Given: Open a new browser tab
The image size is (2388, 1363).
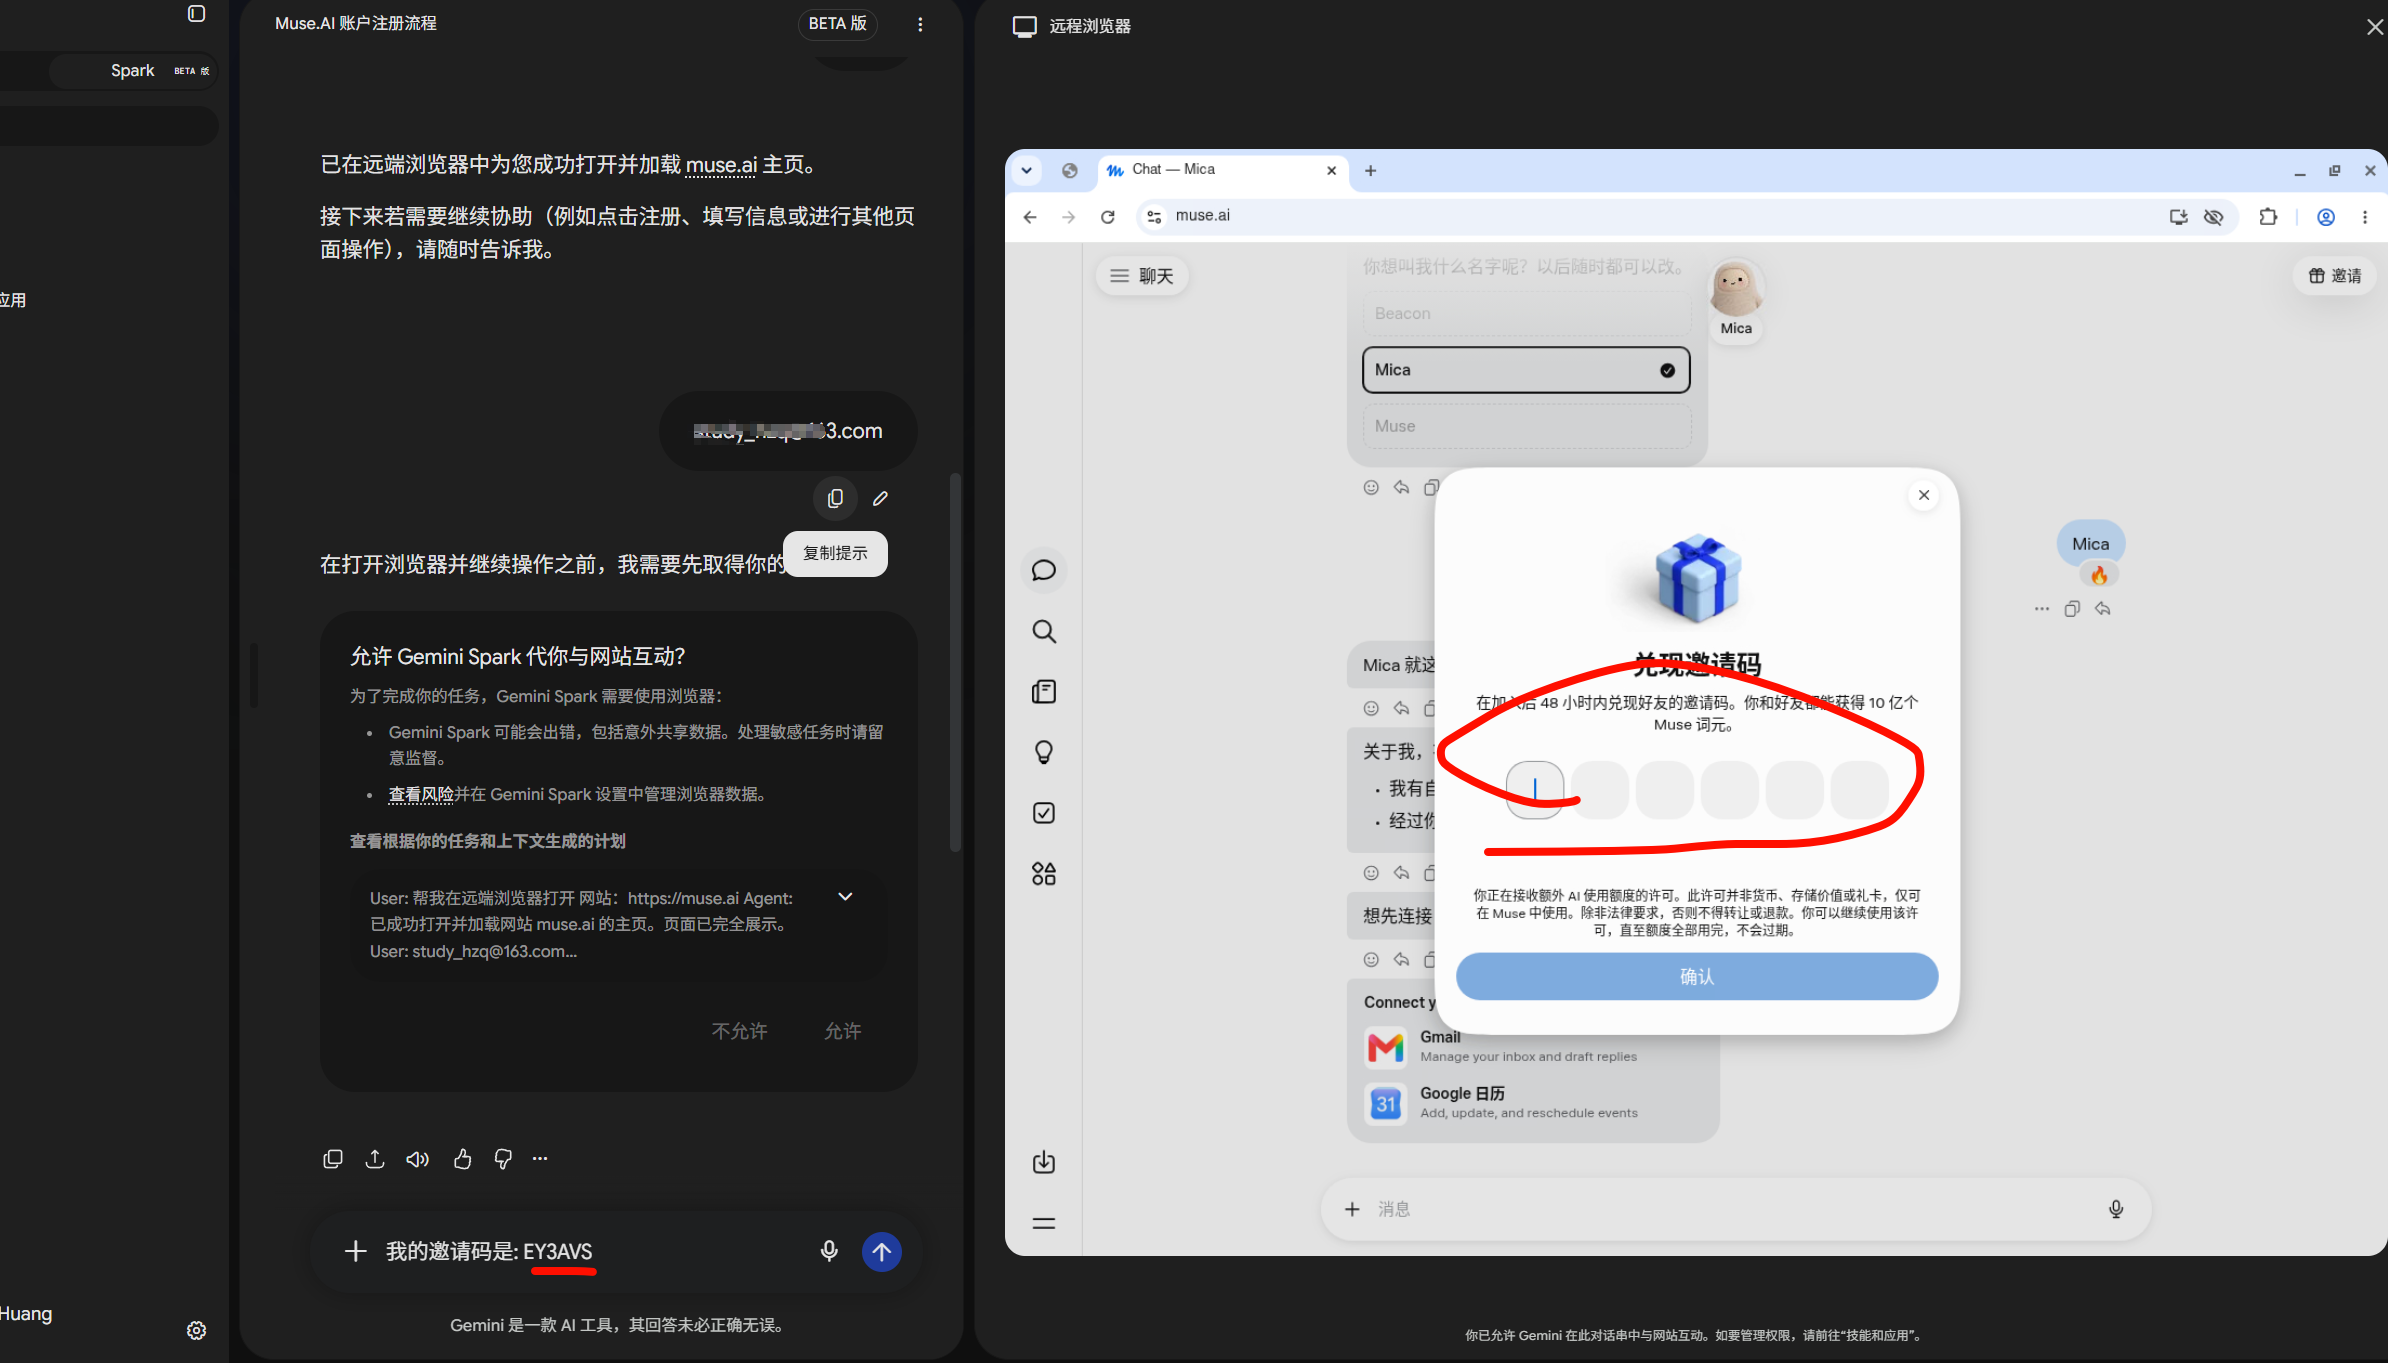Looking at the screenshot, I should (1370, 170).
